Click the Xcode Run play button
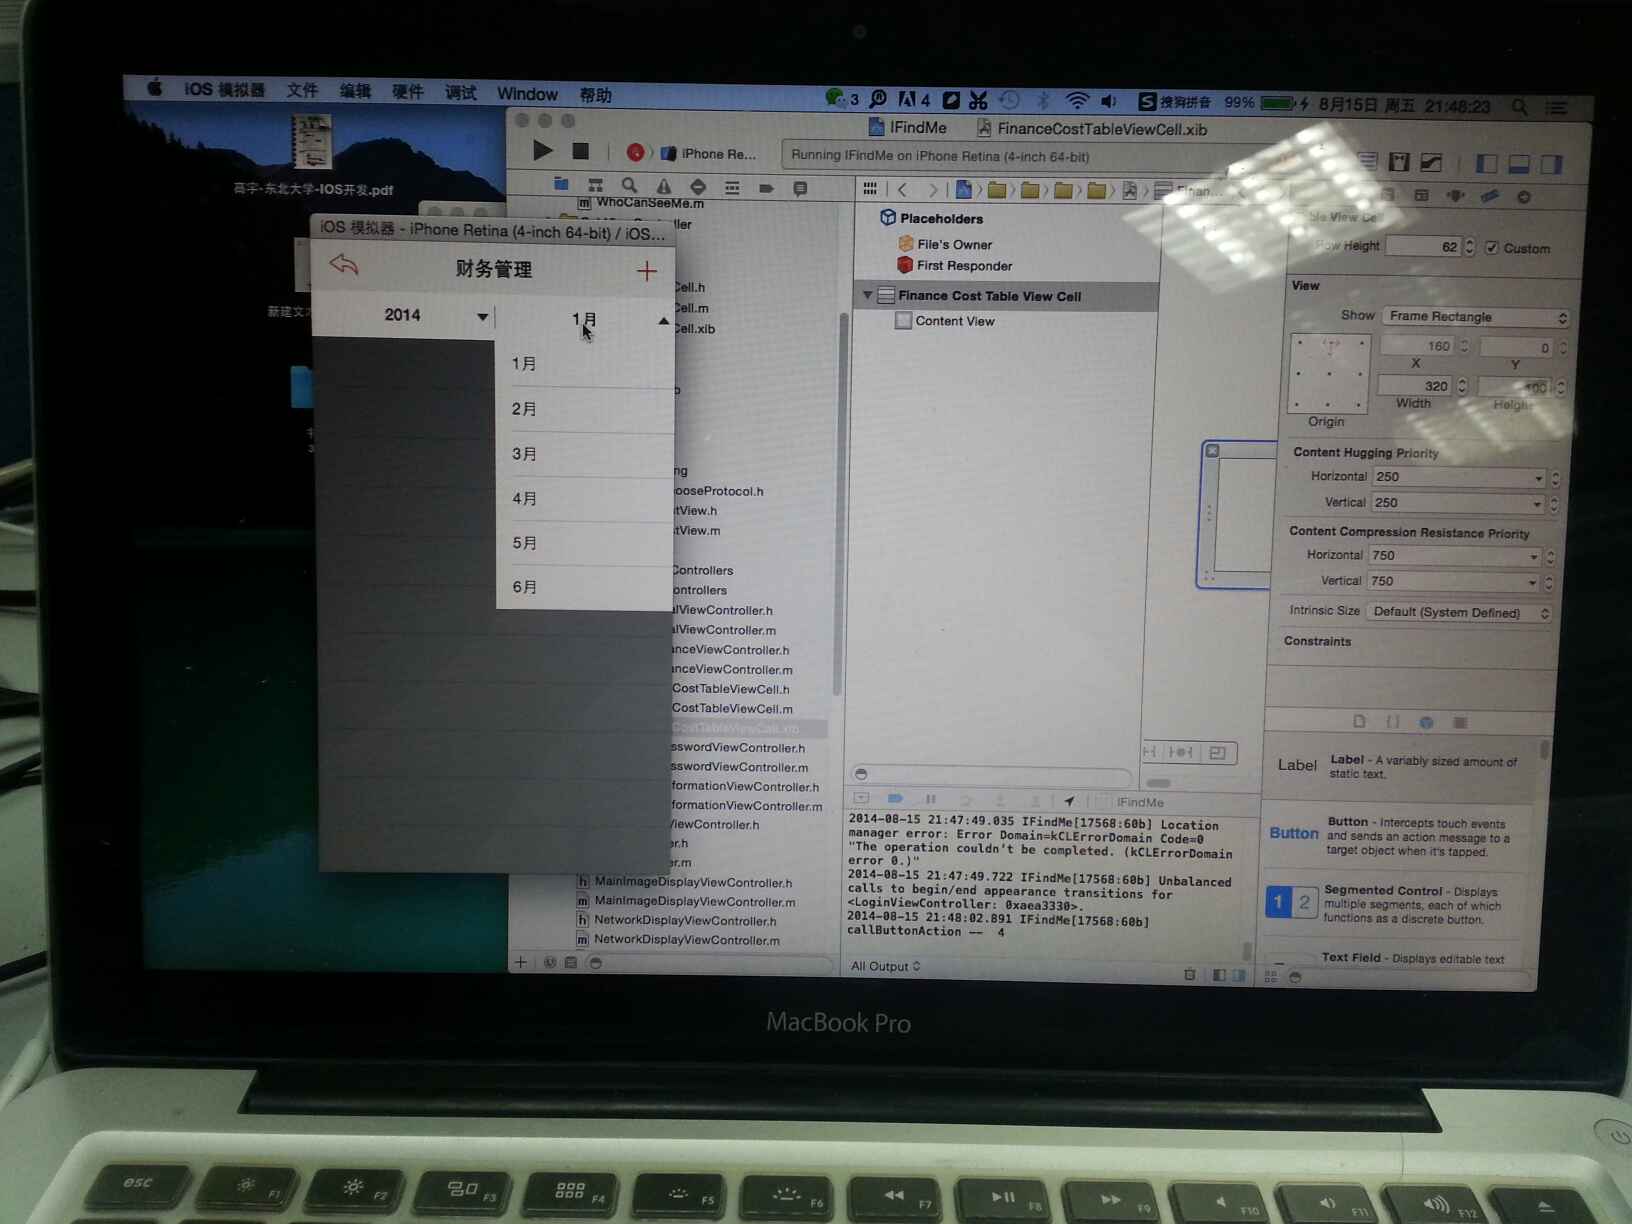Screen dimensions: 1632x1224 point(542,151)
